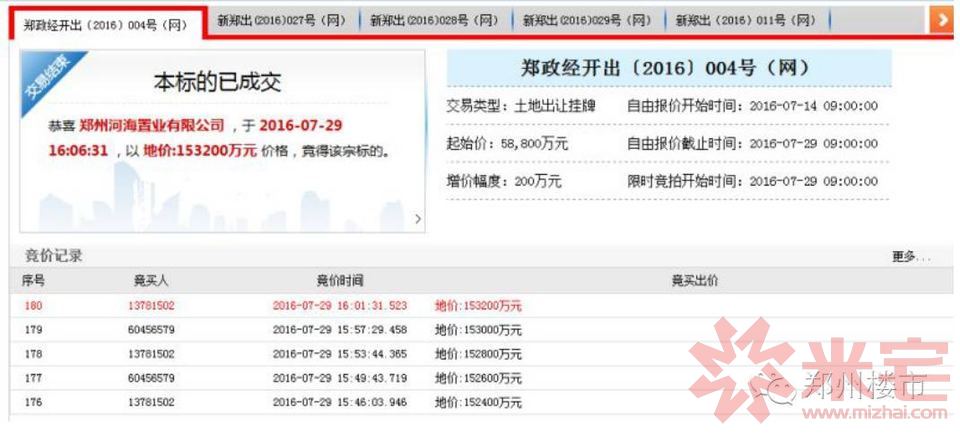Click heading 本标的已成交
The width and height of the screenshot is (960, 434).
coord(217,81)
